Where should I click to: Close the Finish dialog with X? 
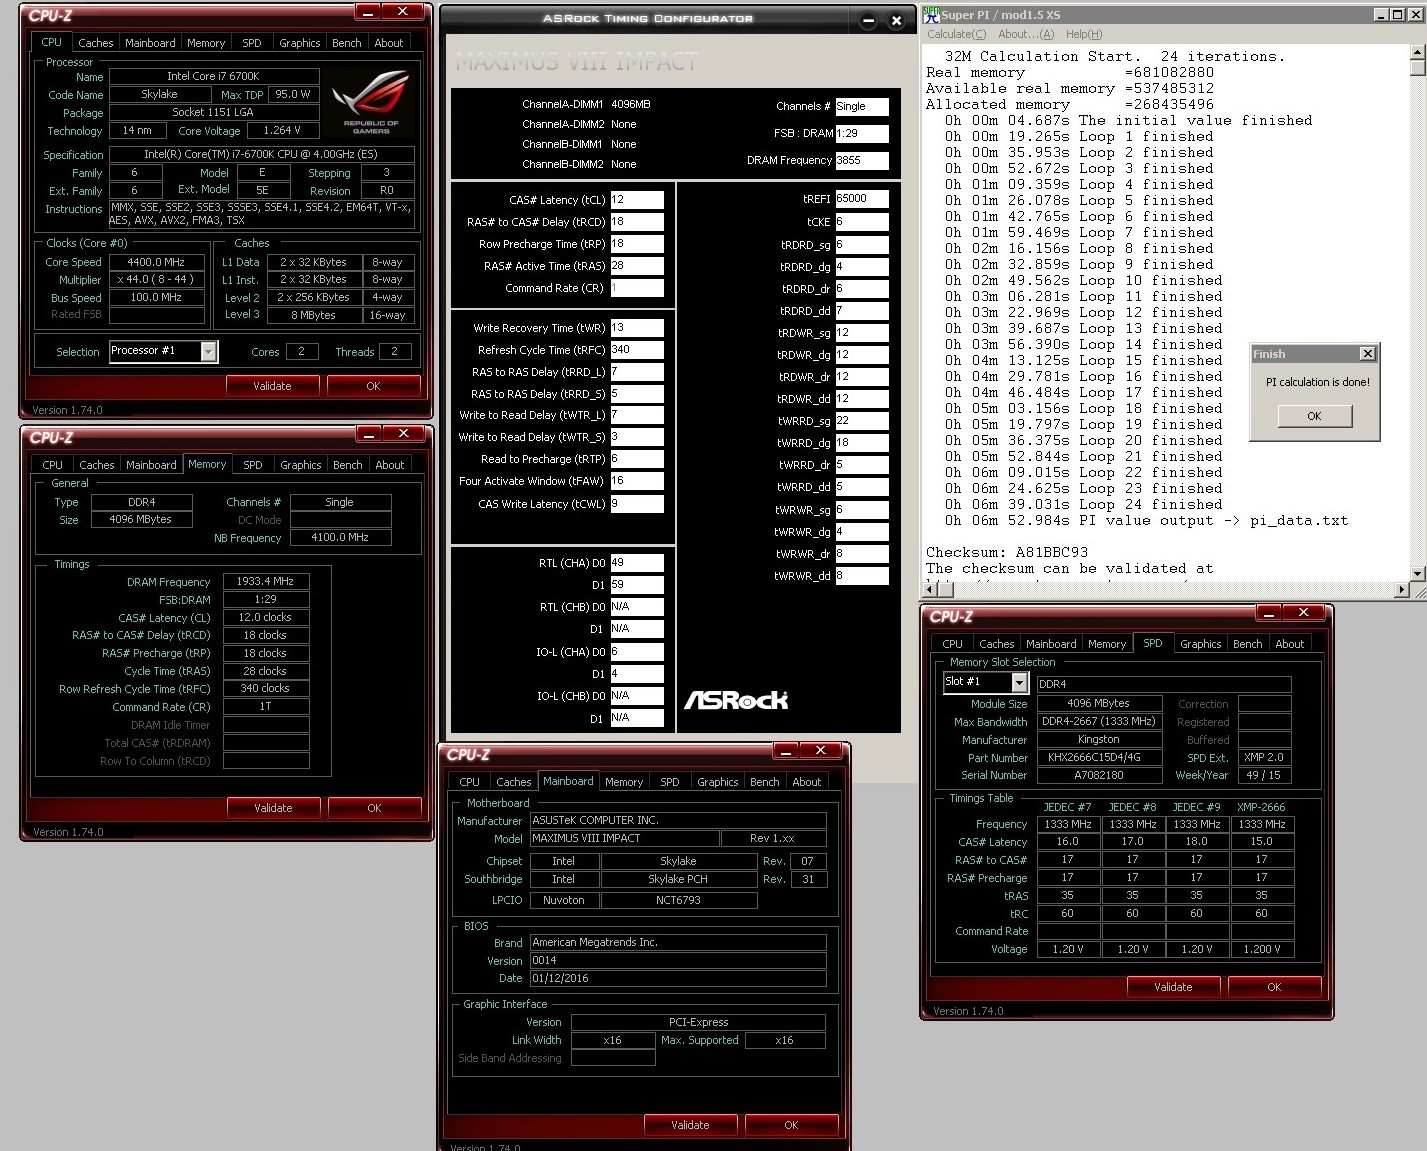tap(1367, 353)
